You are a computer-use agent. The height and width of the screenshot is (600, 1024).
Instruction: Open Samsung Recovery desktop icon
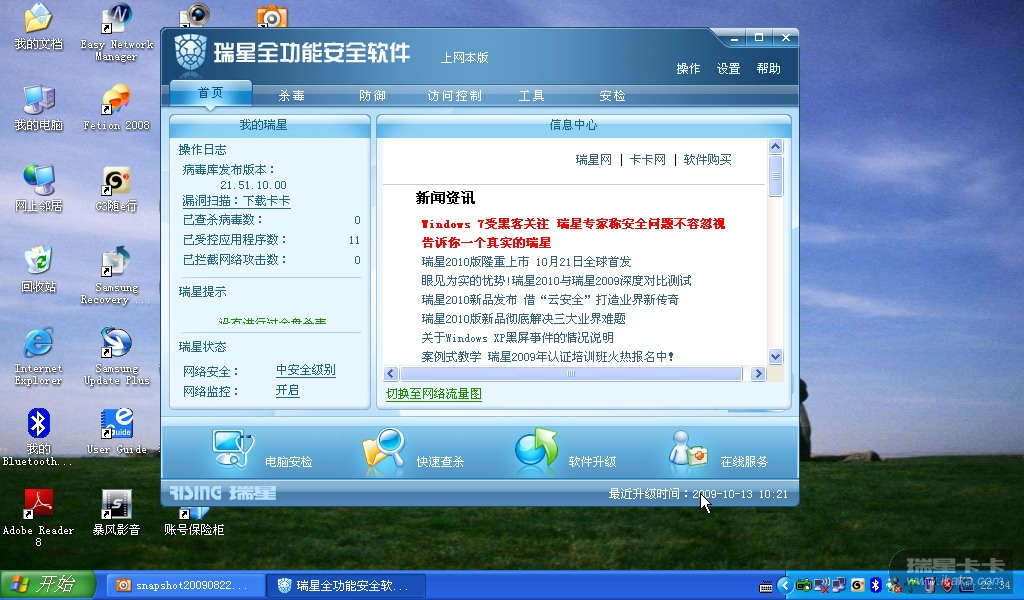tap(116, 276)
